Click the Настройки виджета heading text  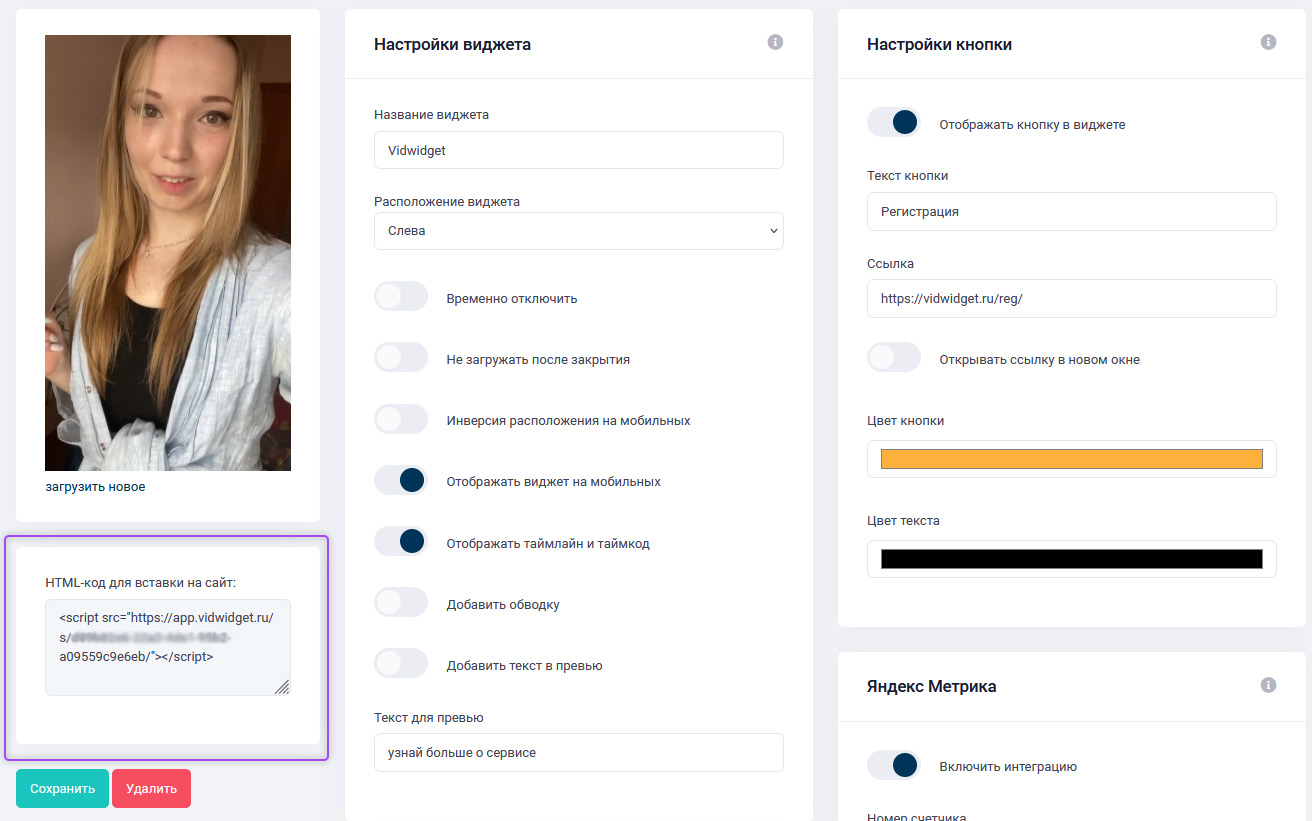click(452, 44)
